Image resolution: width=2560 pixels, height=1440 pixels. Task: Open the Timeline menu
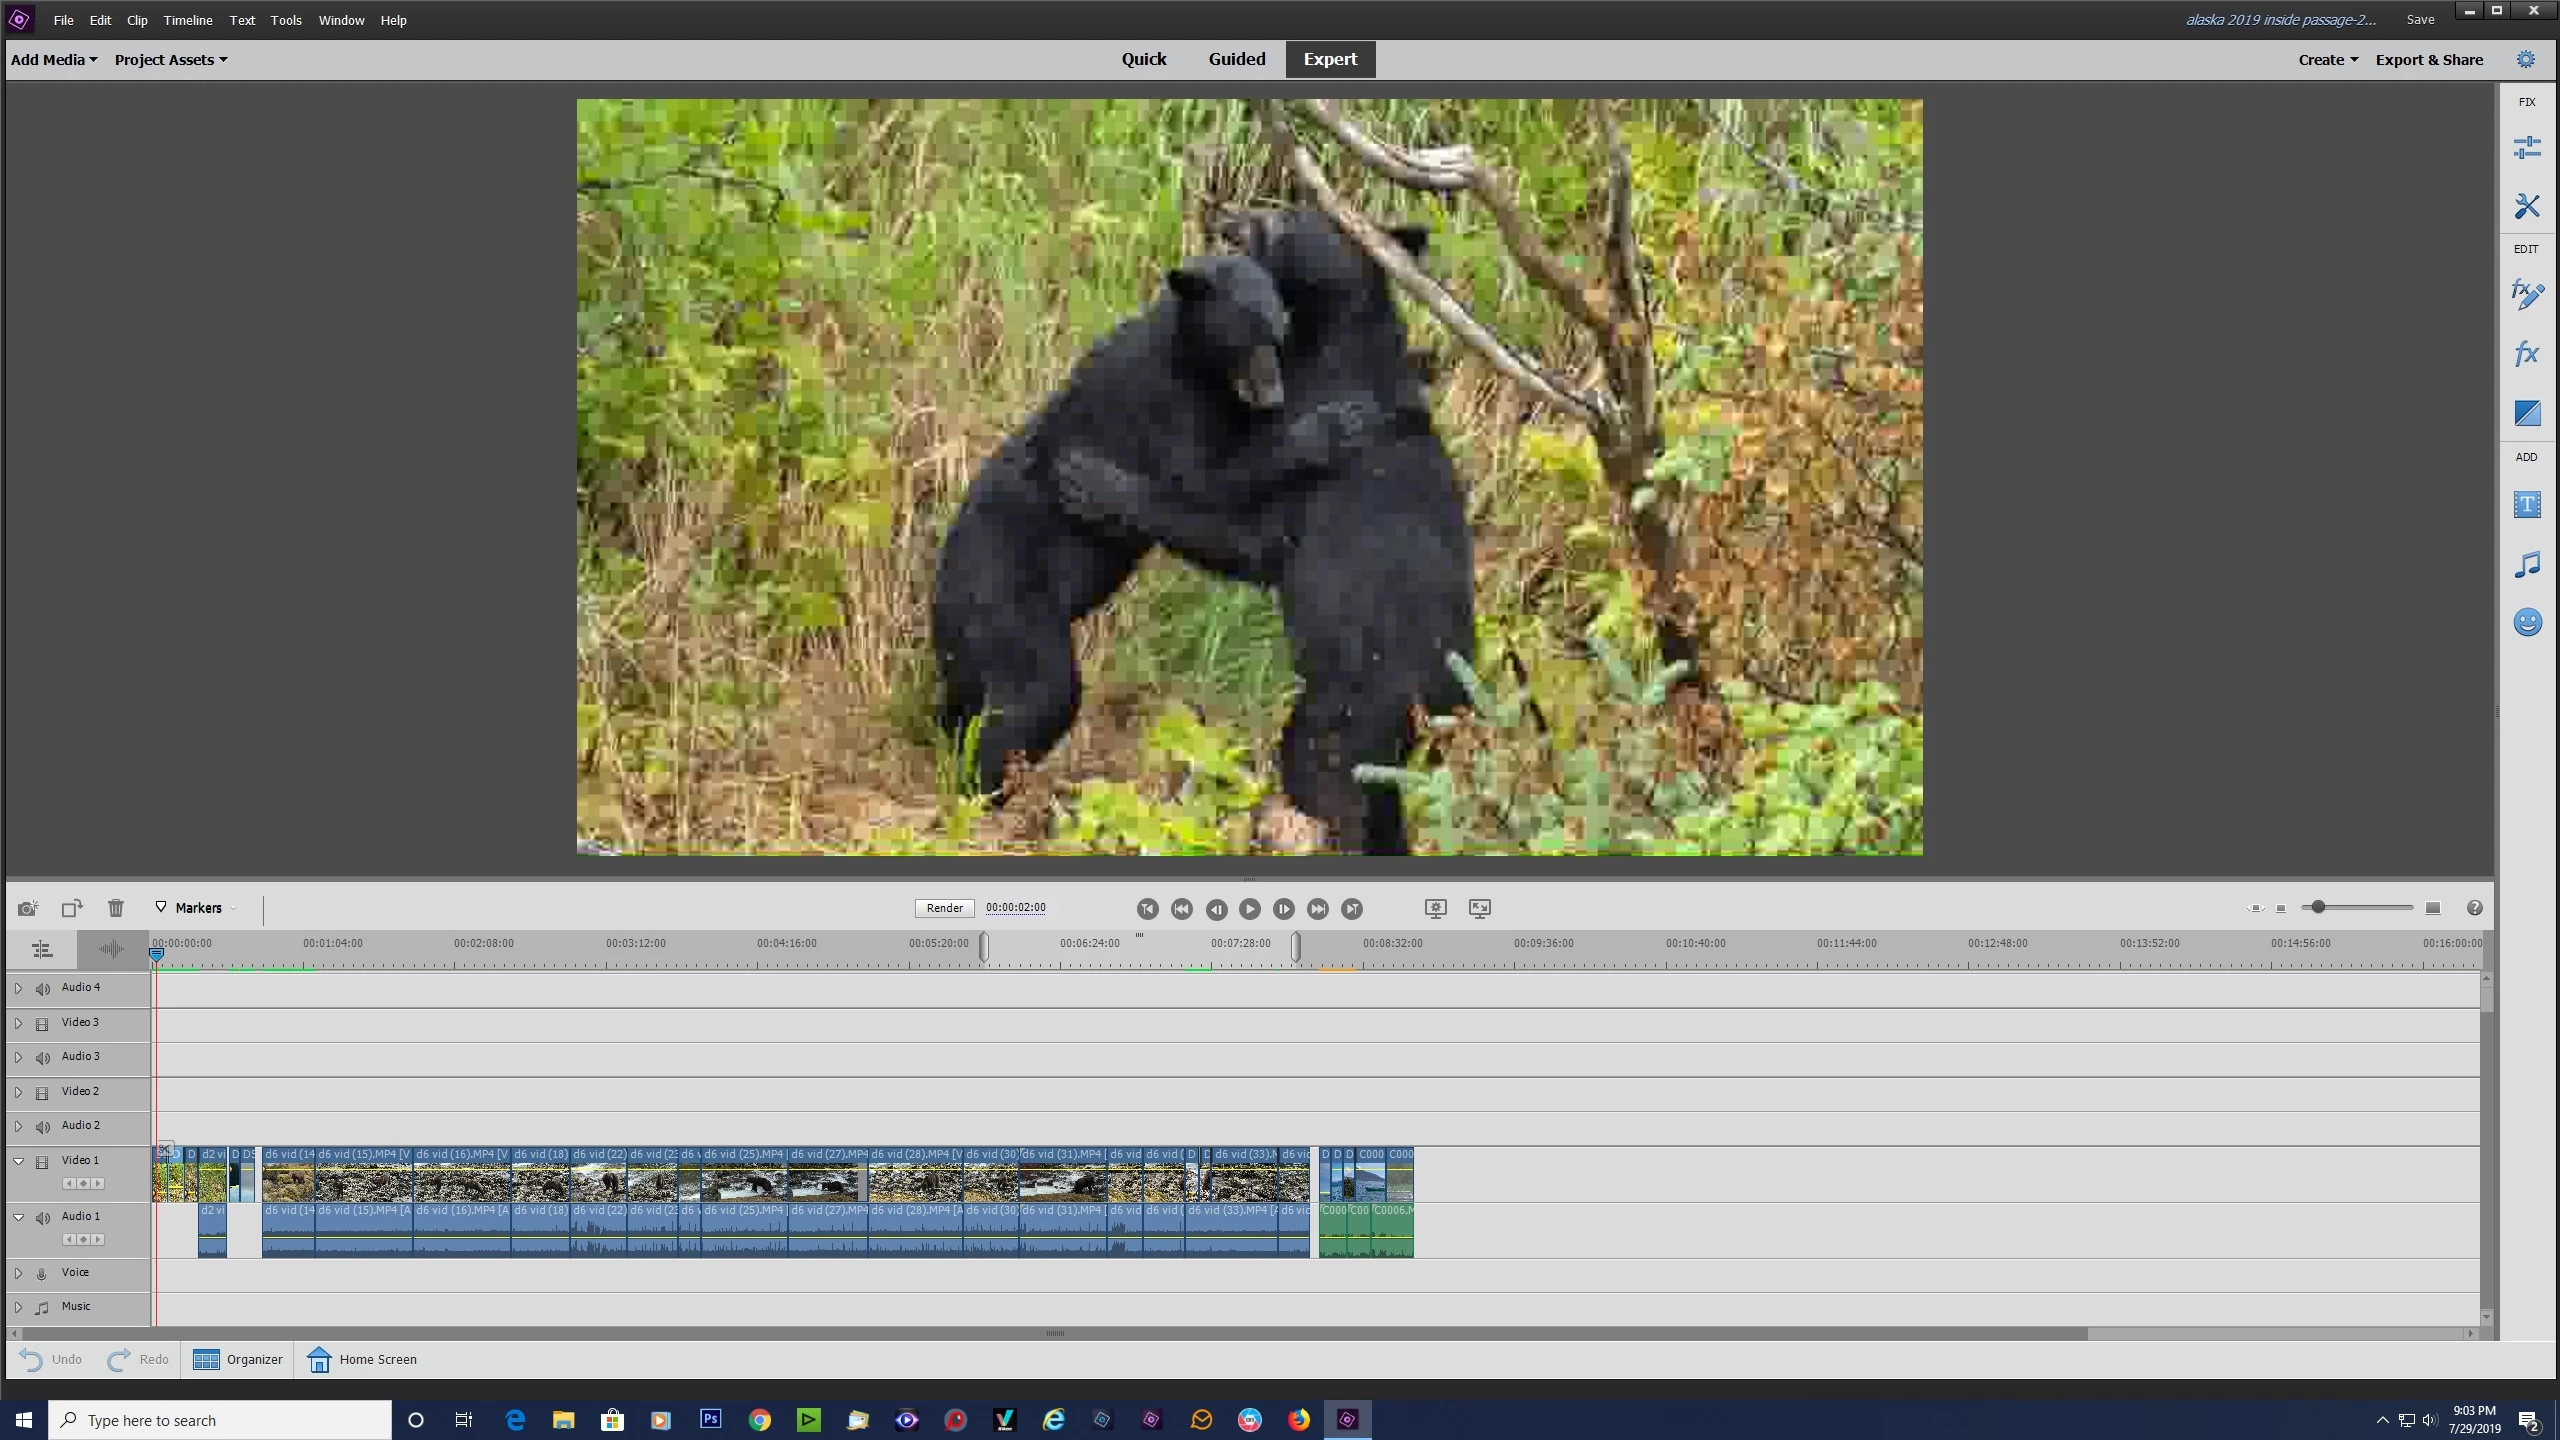click(187, 20)
